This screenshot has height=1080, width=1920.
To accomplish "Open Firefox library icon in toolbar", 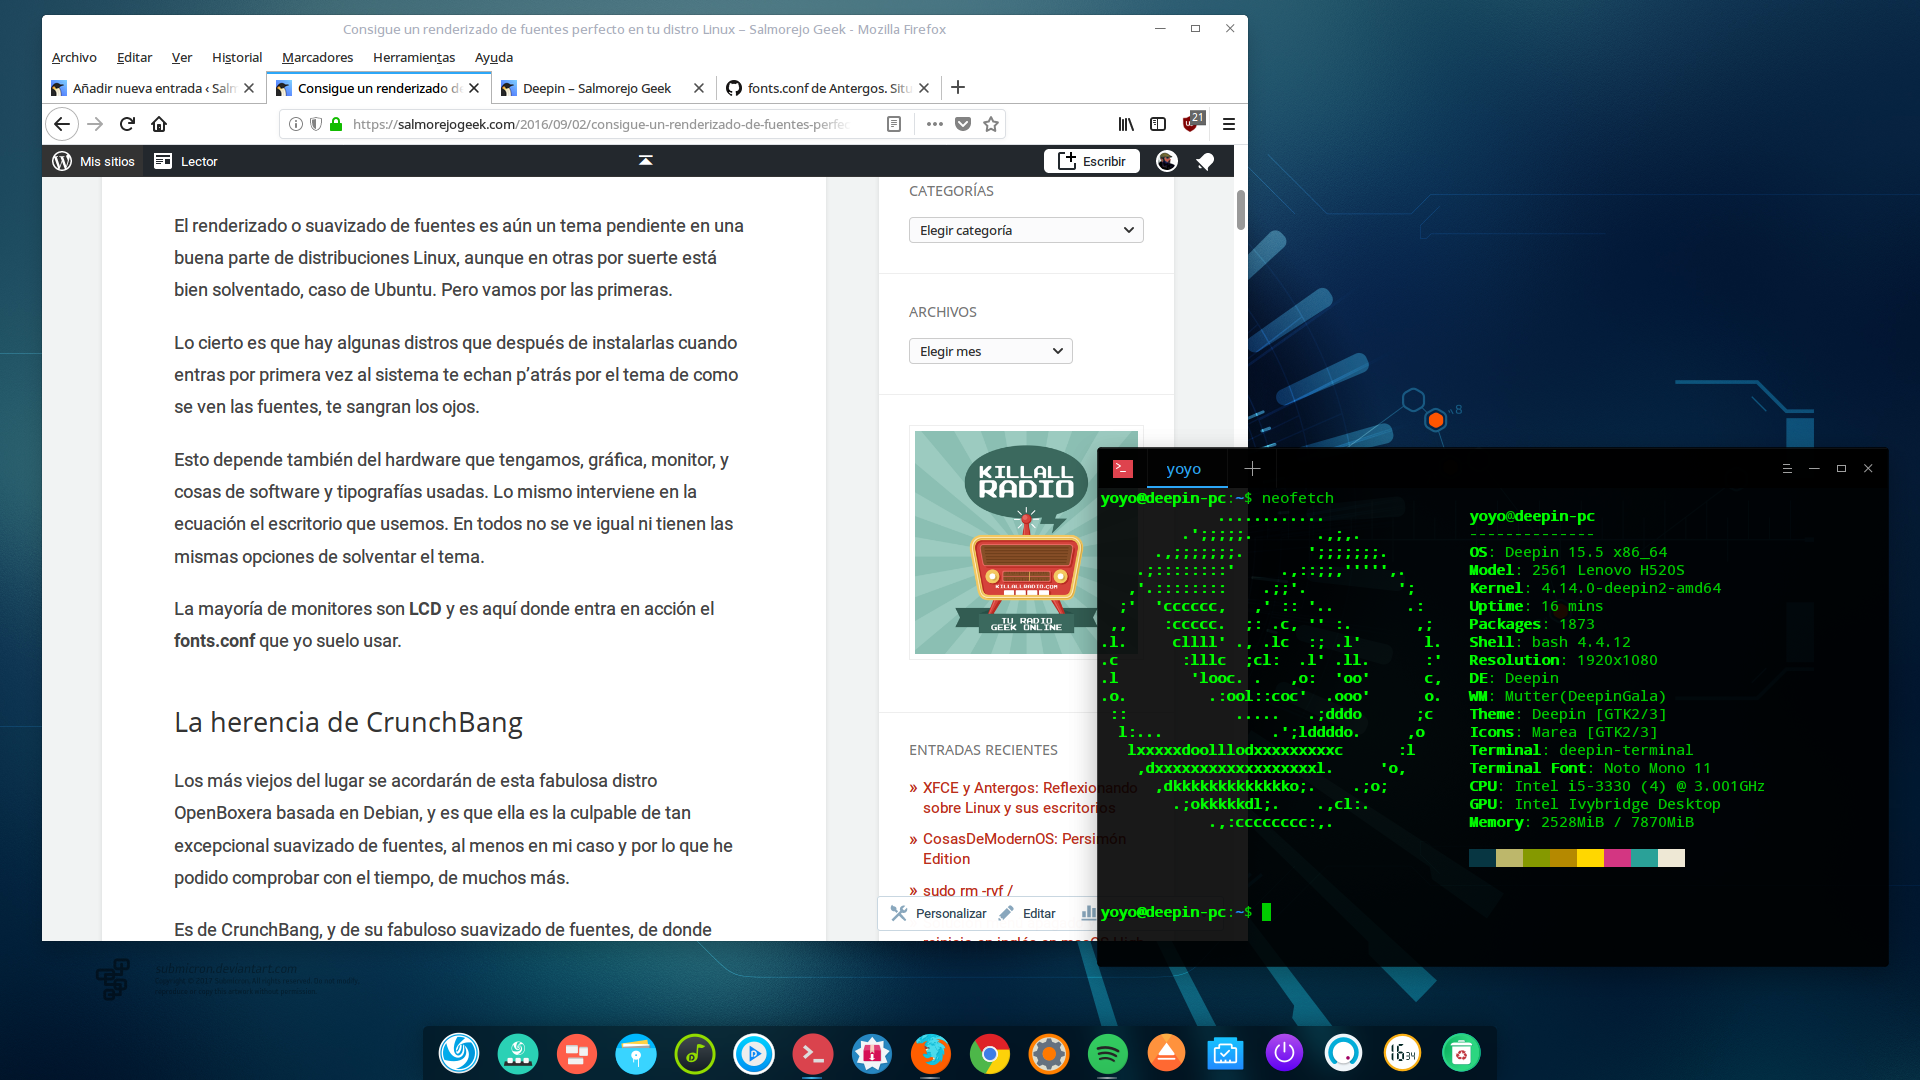I will 1126,124.
